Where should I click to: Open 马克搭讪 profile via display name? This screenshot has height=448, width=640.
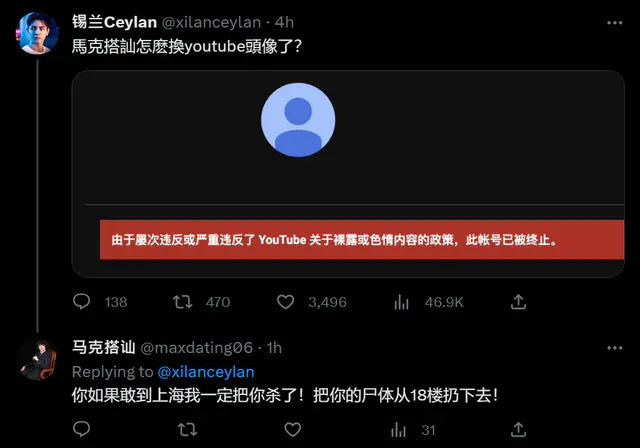pyautogui.click(x=103, y=347)
